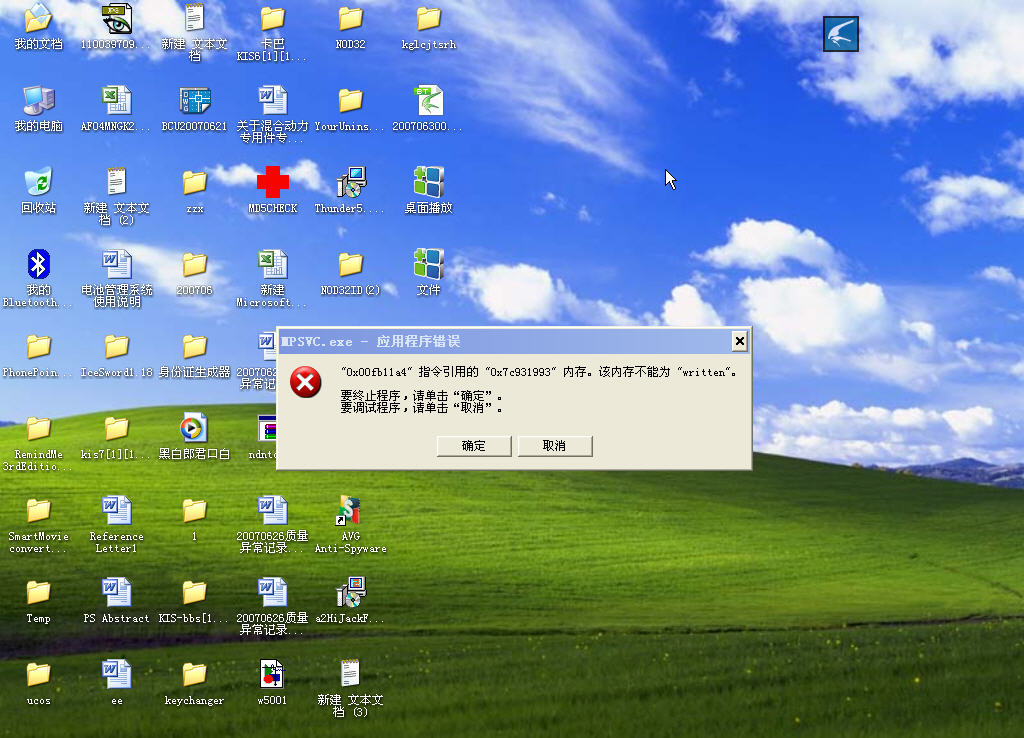Select the keychanger folder icon
Screen dimensions: 1024x738
194,684
